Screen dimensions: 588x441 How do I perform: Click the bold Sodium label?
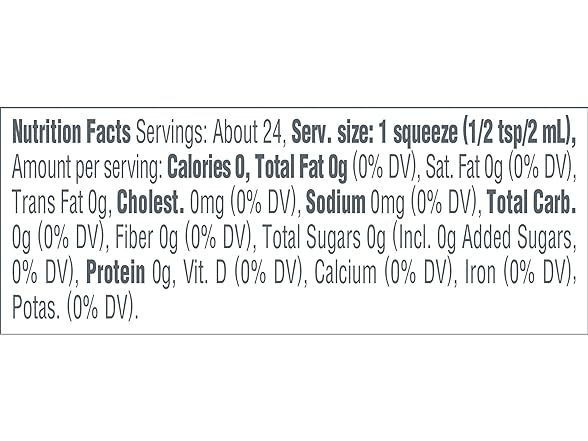pos(335,202)
